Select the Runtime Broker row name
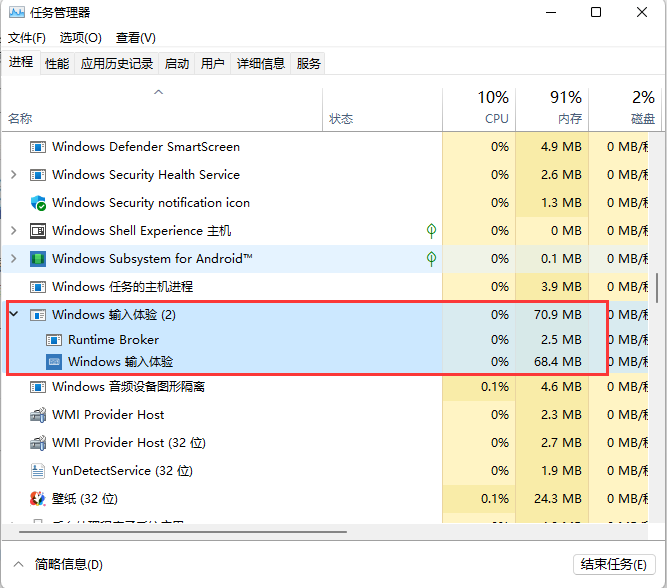The image size is (667, 588). 114,340
